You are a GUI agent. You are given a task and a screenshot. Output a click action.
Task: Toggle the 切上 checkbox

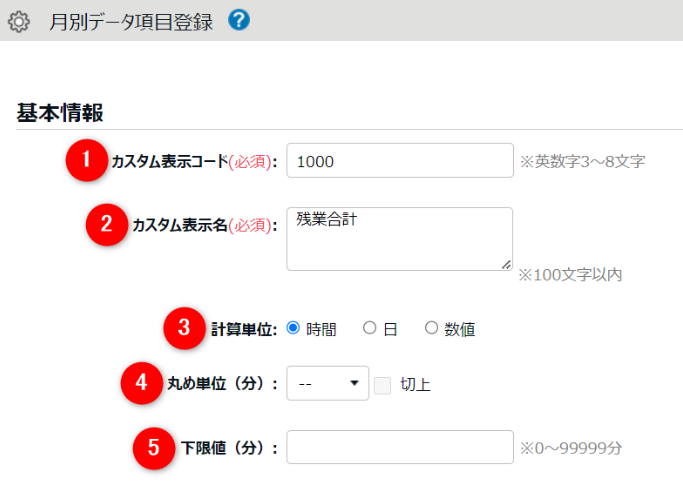[381, 384]
